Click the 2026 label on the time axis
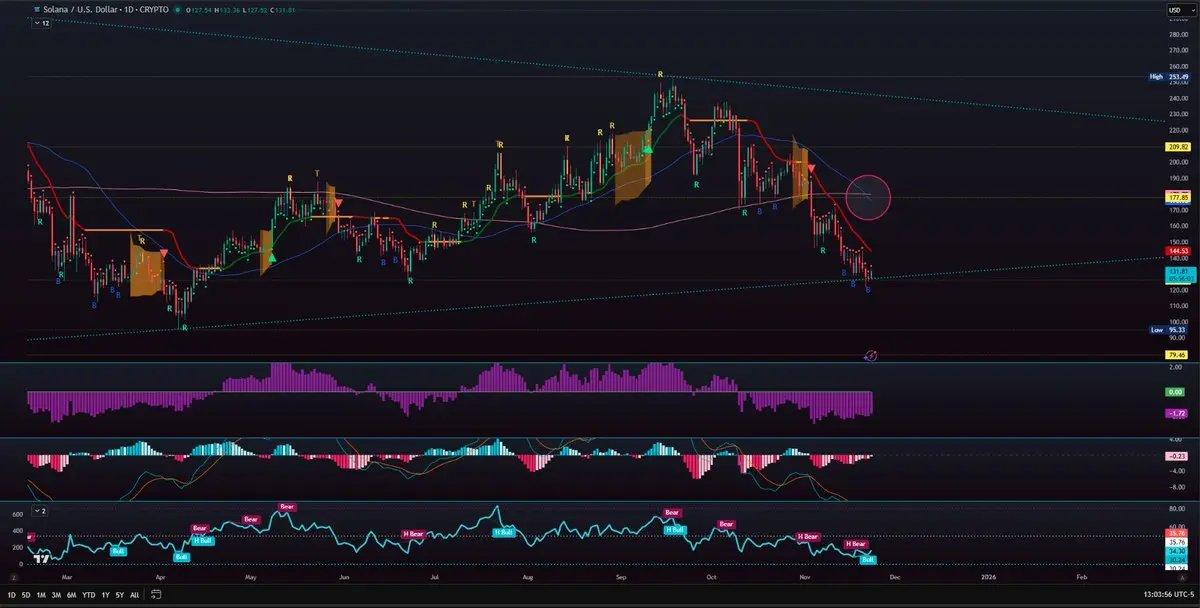The width and height of the screenshot is (1200, 608). (989, 577)
